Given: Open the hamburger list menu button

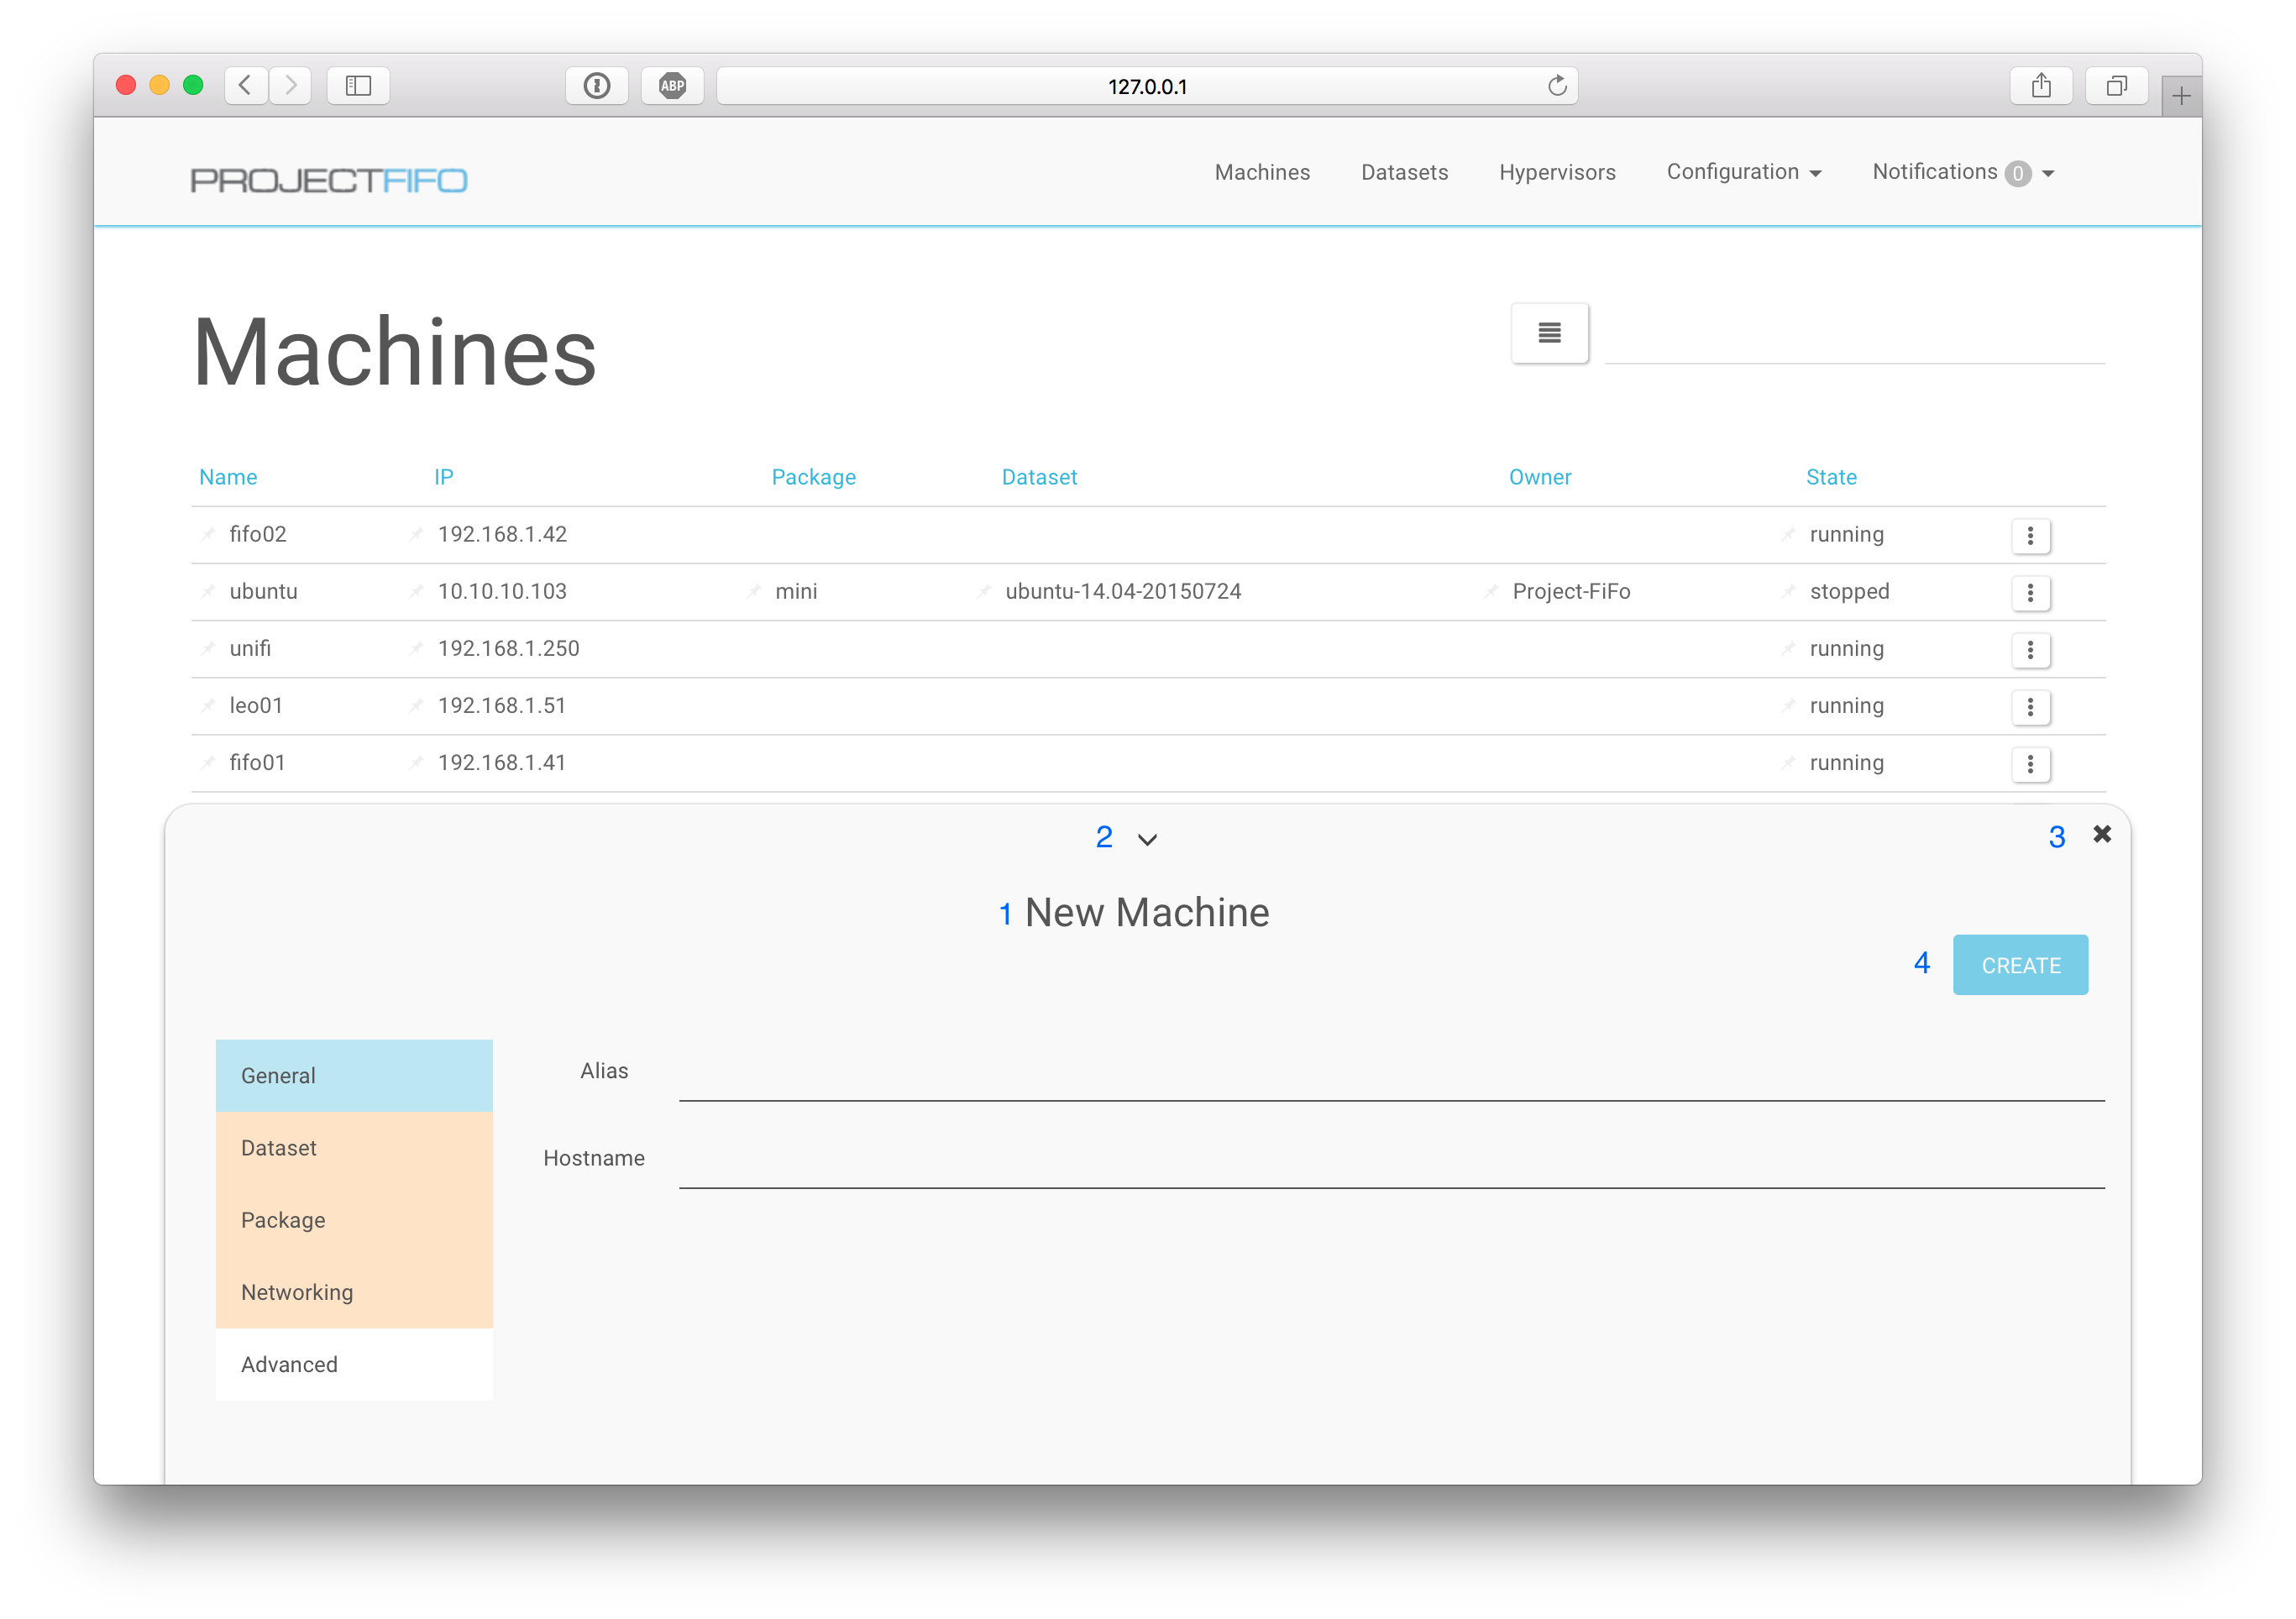Looking at the screenshot, I should coord(1549,333).
